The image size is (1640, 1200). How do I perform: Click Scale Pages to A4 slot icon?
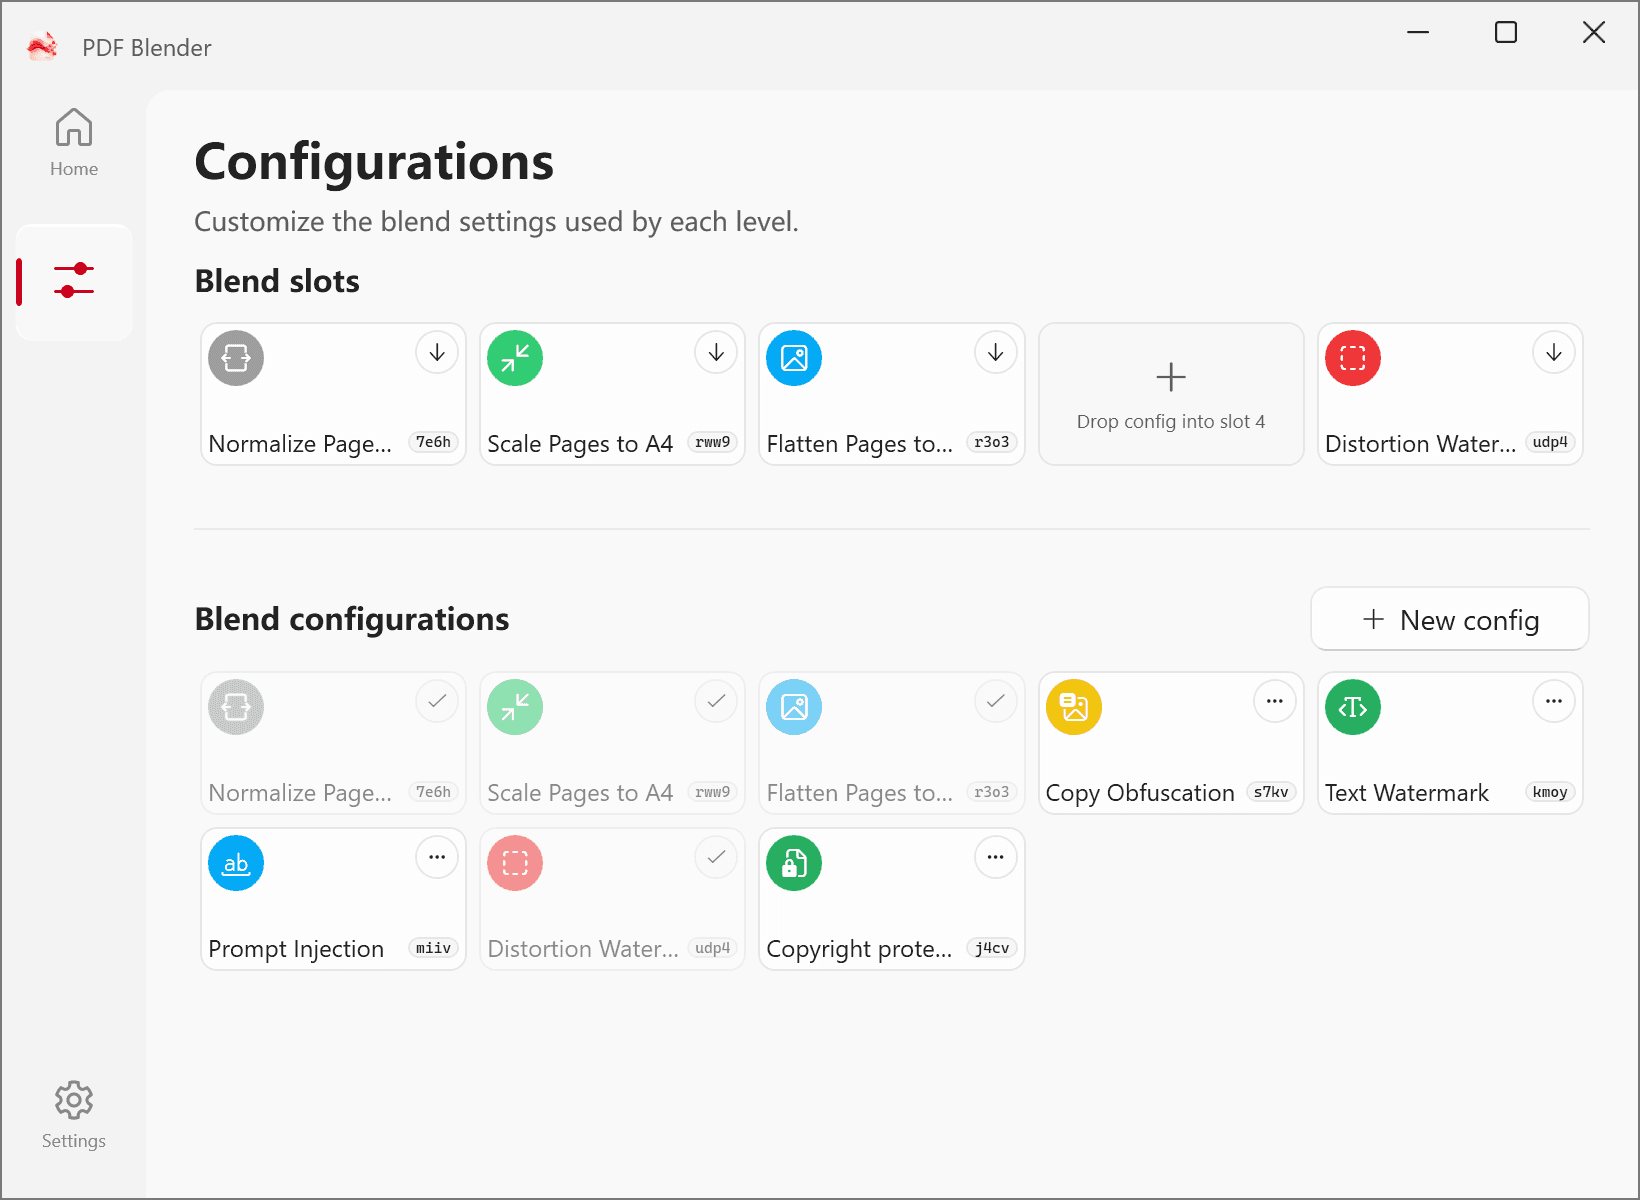click(515, 358)
